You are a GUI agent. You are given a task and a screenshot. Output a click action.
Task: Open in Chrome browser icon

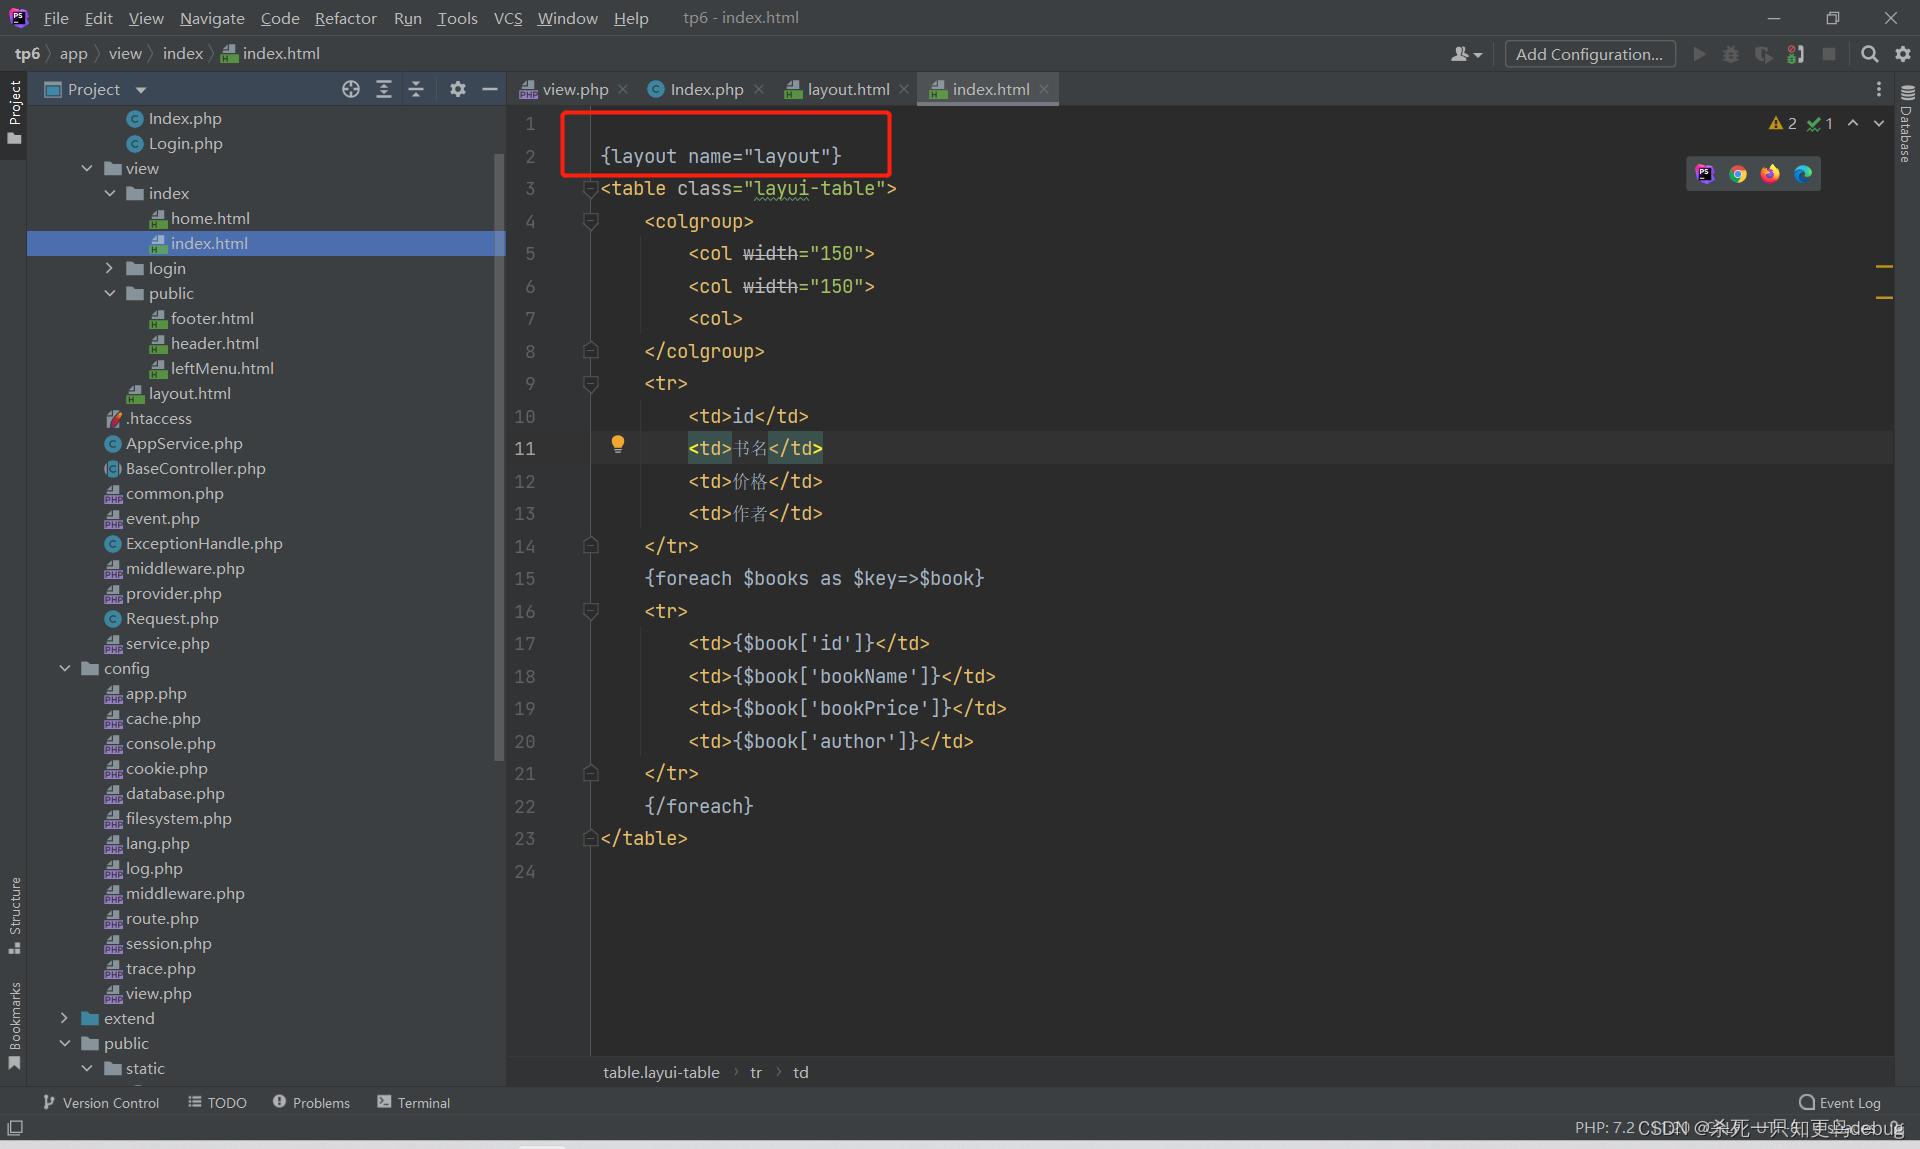click(1738, 174)
